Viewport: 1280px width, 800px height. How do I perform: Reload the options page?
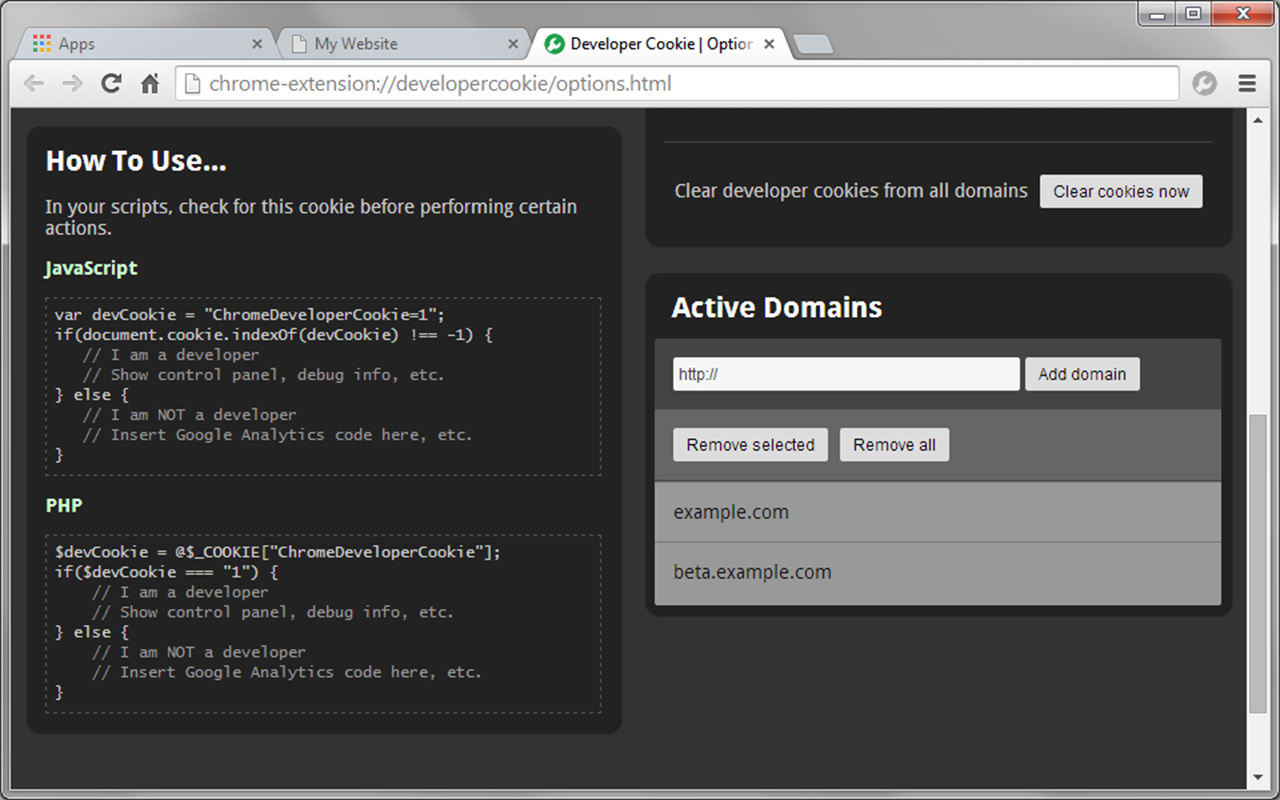111,84
